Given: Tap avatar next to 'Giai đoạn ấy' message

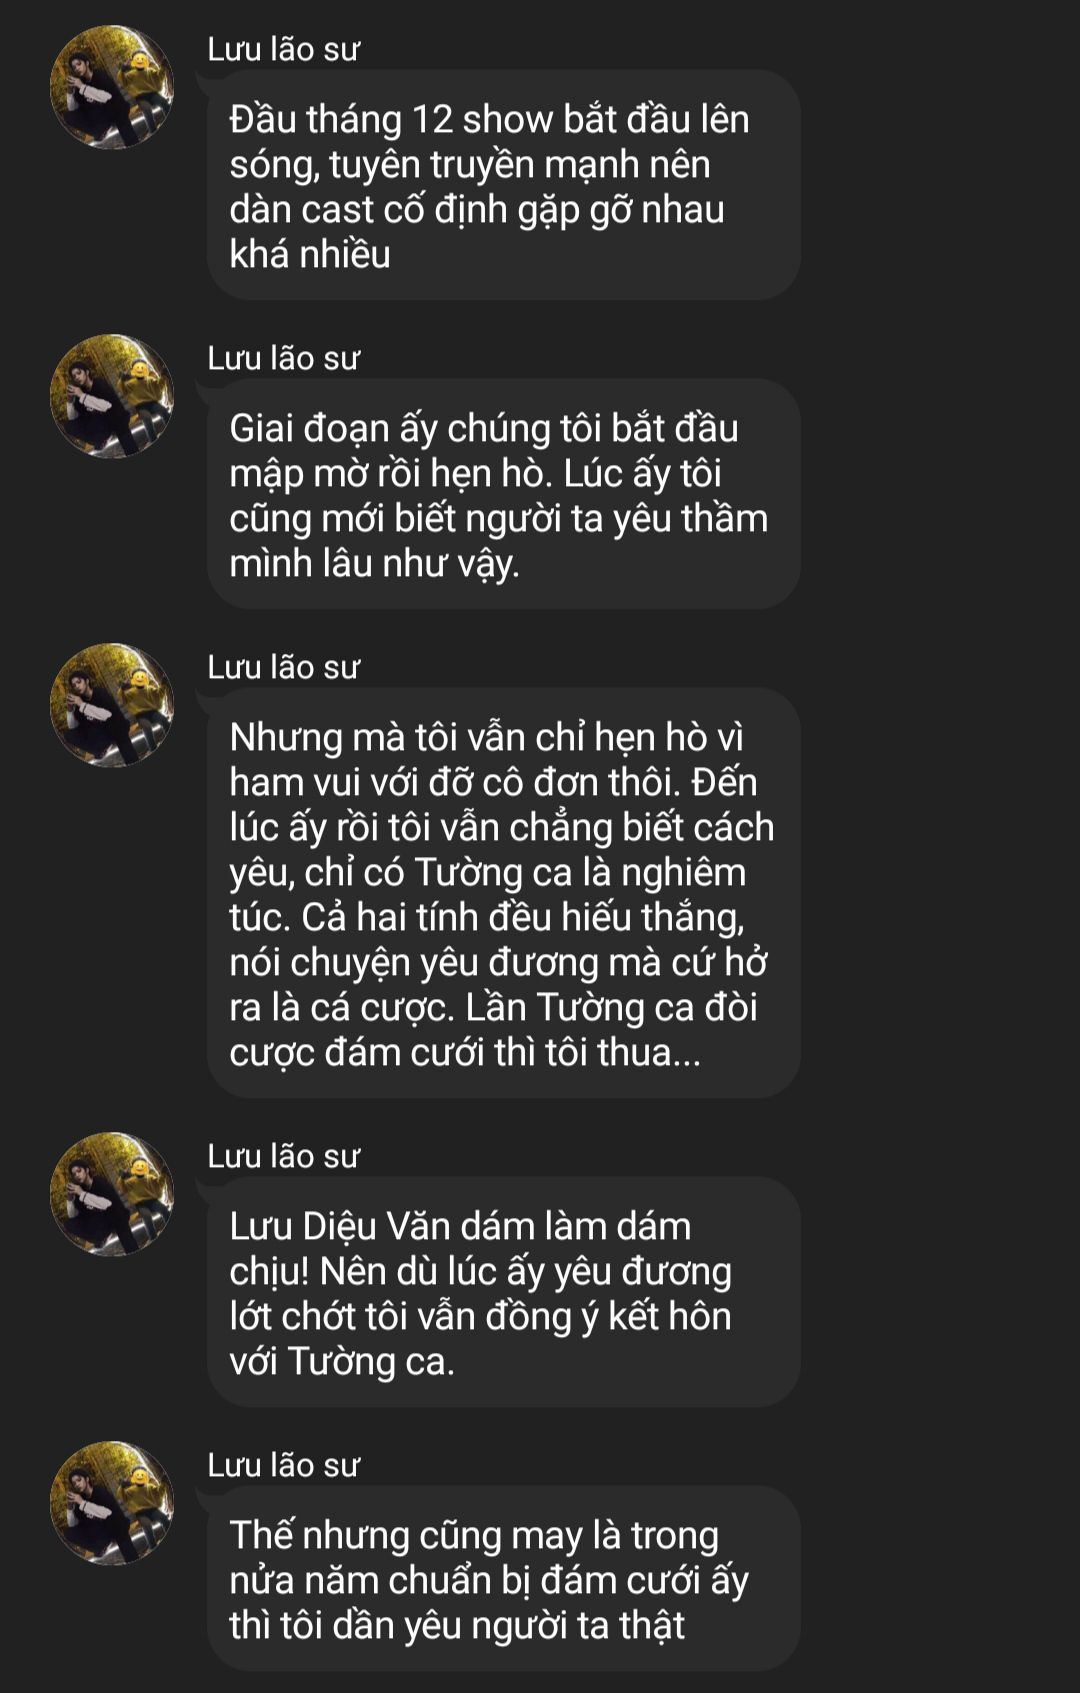Looking at the screenshot, I should [x=112, y=396].
